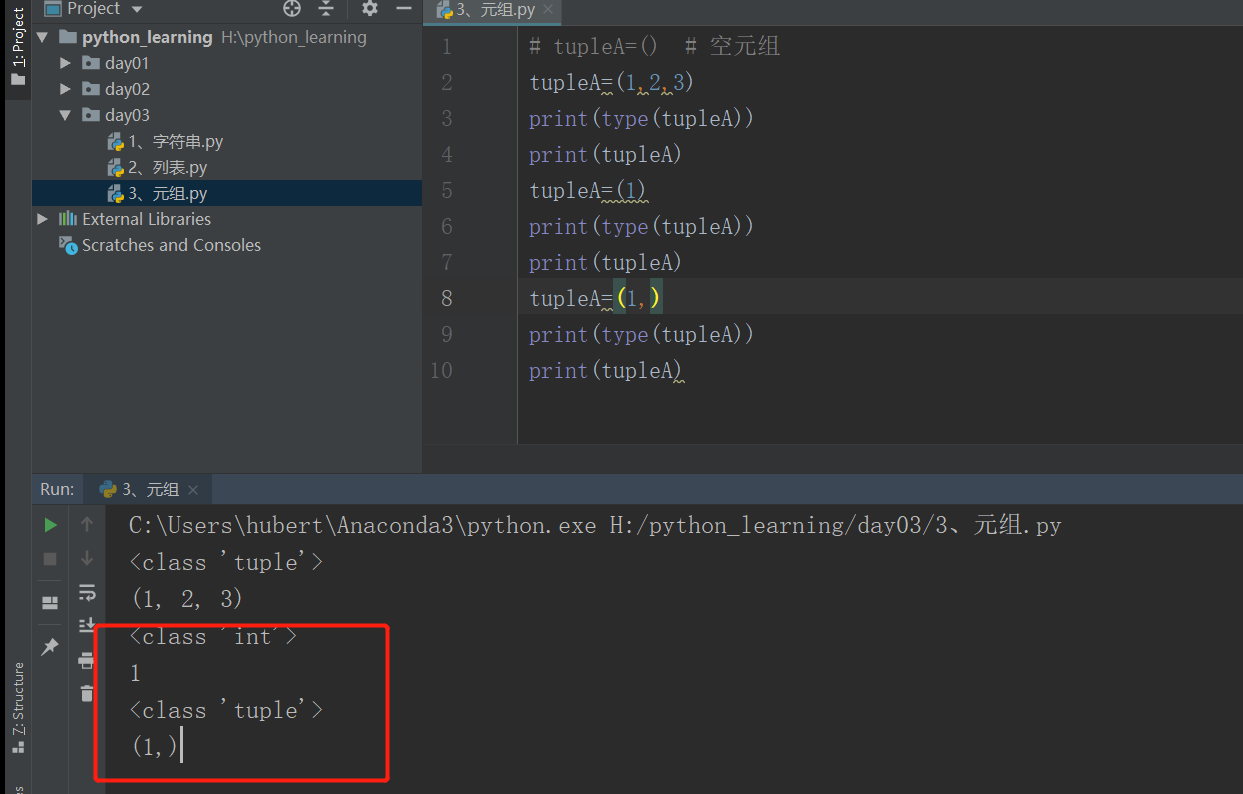Image resolution: width=1243 pixels, height=794 pixels.
Task: Close the 3、元组 Run tab
Action: click(x=193, y=490)
